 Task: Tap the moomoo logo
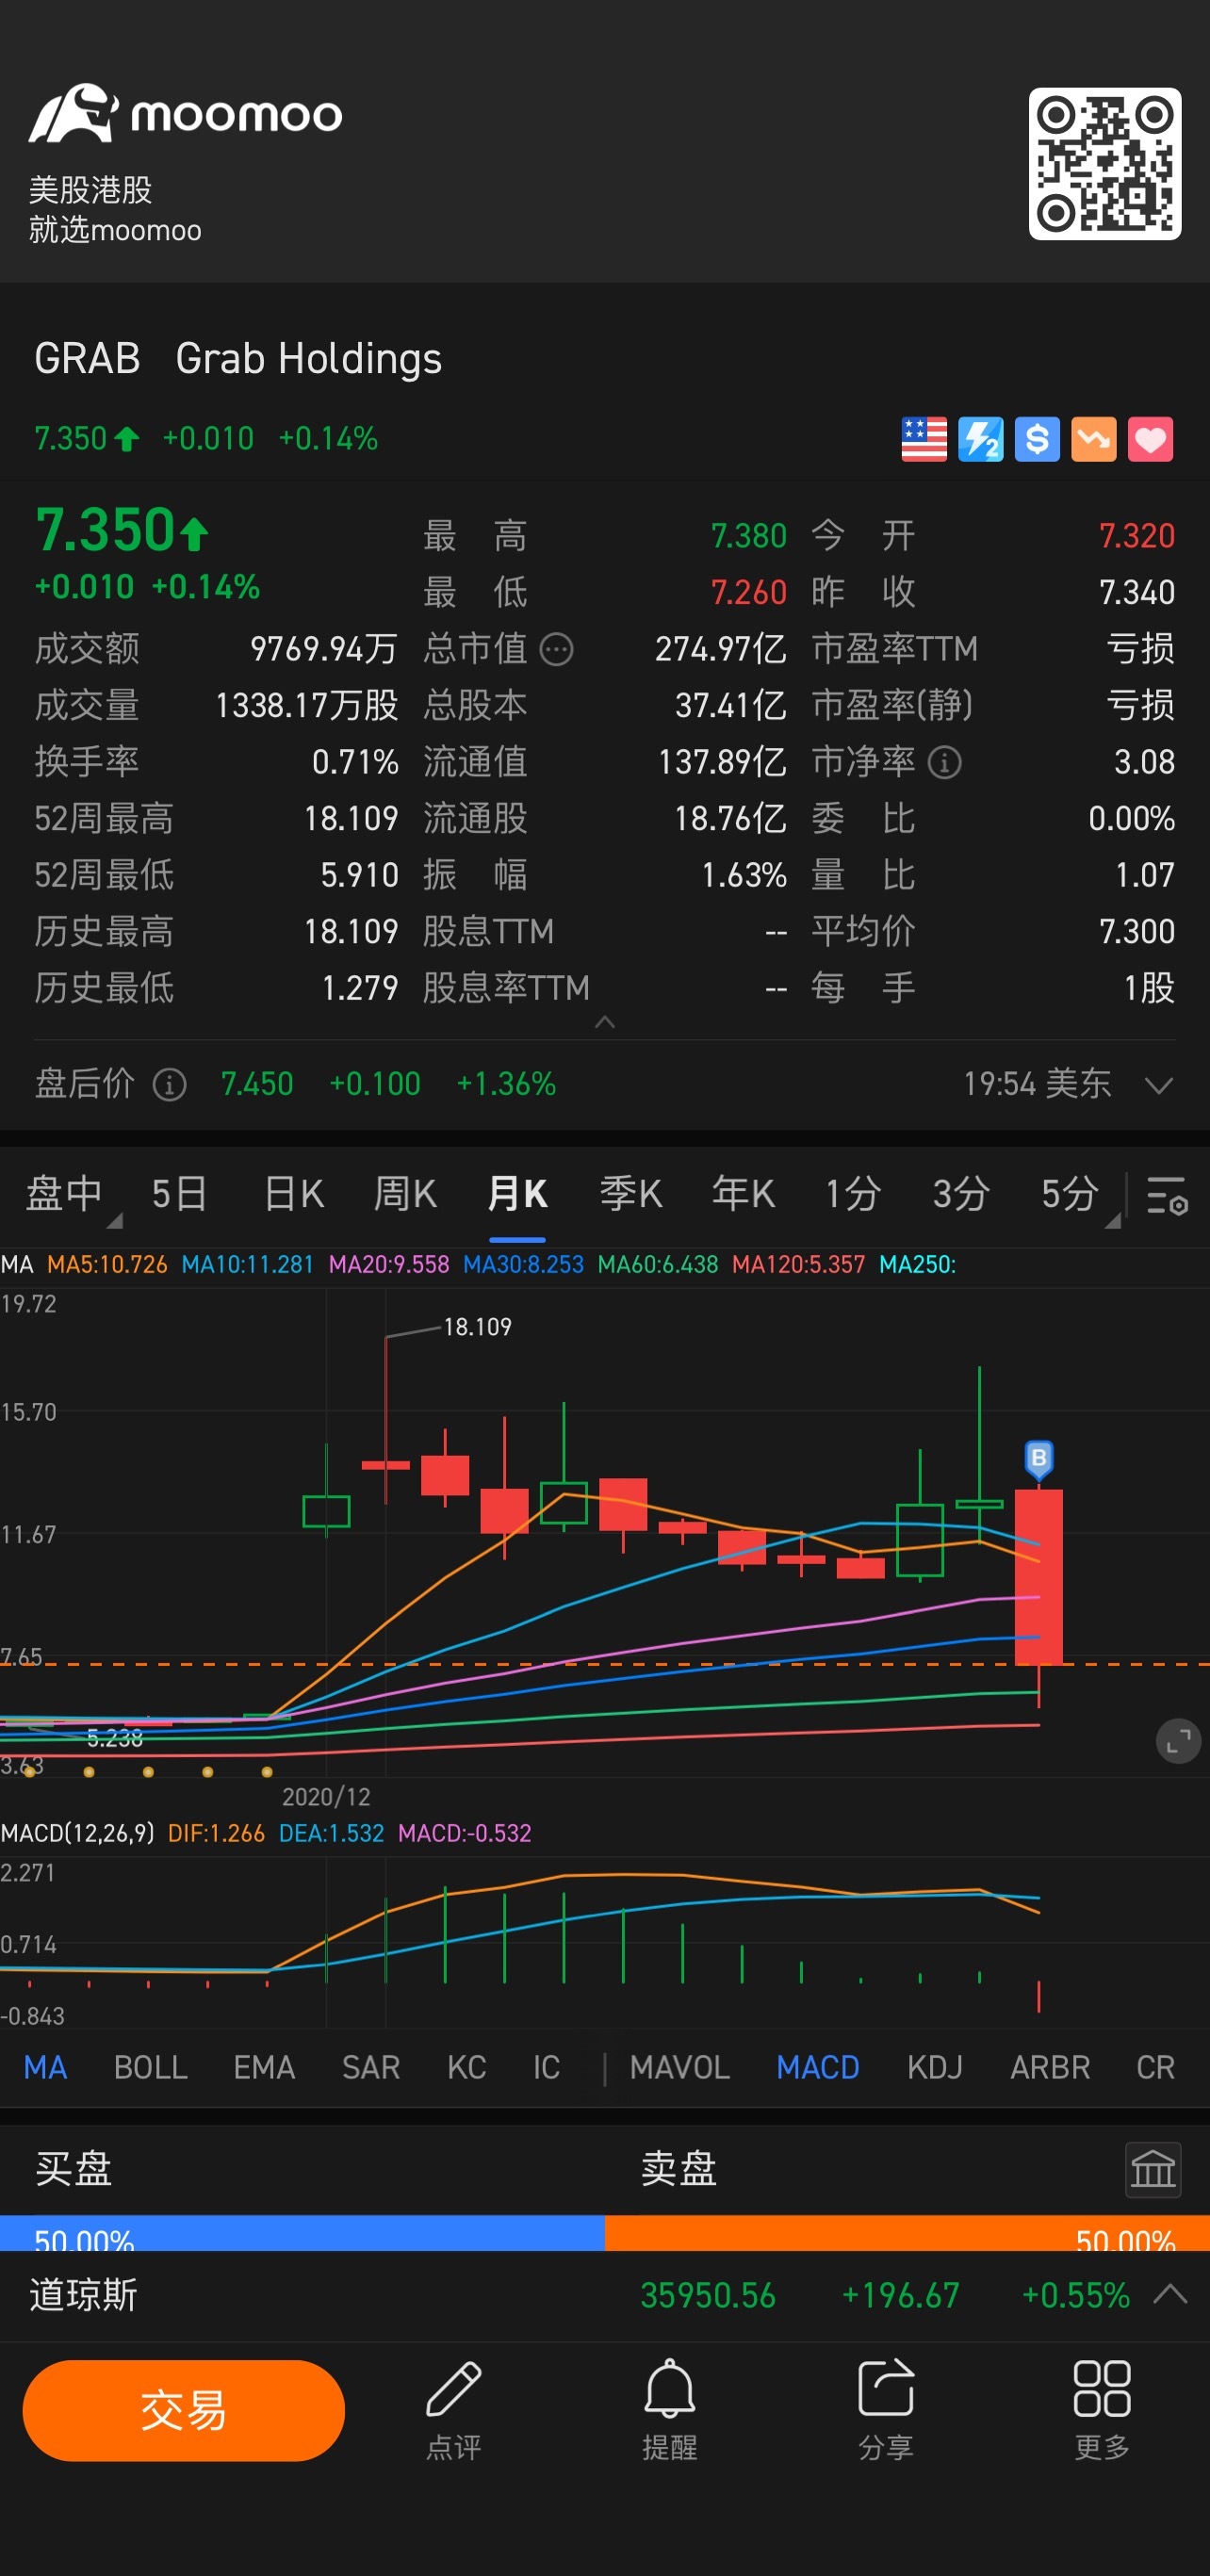(186, 113)
